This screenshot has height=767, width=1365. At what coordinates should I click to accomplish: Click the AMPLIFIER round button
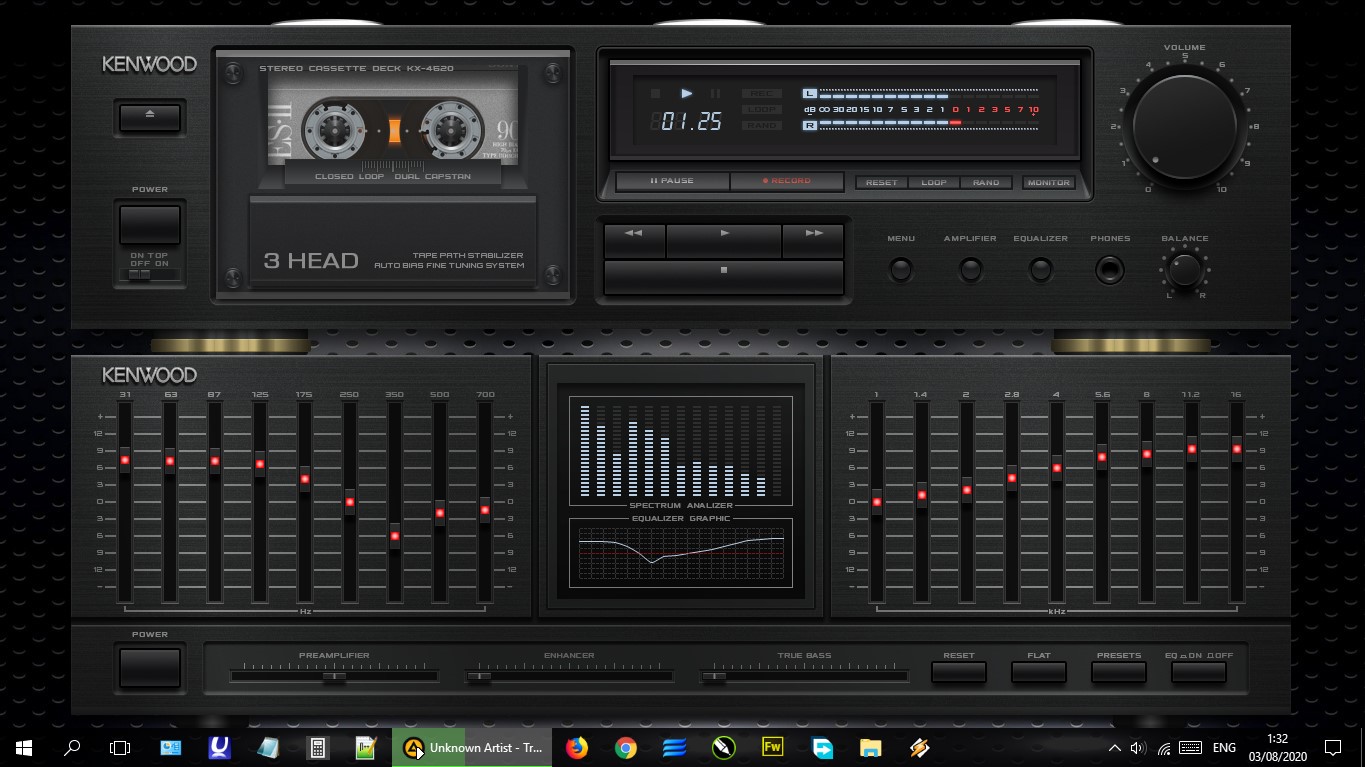pyautogui.click(x=970, y=269)
